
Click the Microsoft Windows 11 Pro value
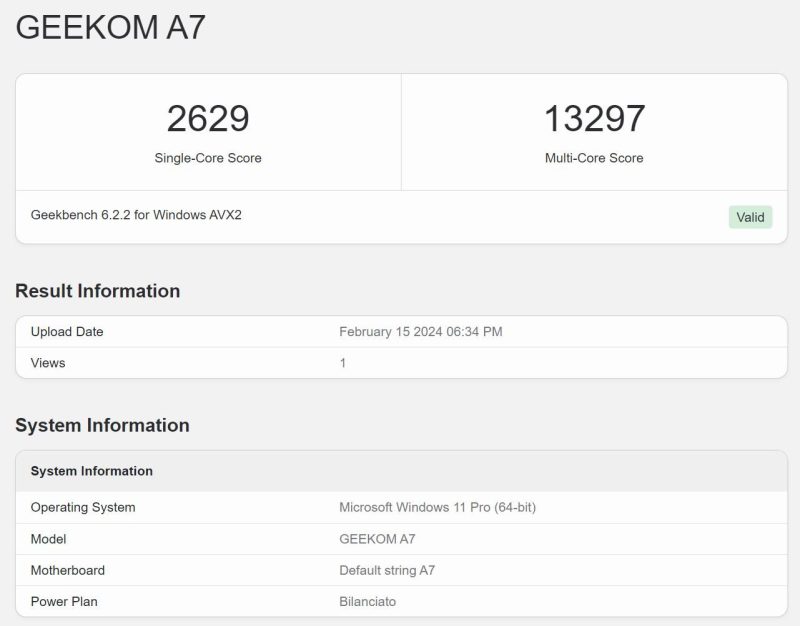coord(437,507)
